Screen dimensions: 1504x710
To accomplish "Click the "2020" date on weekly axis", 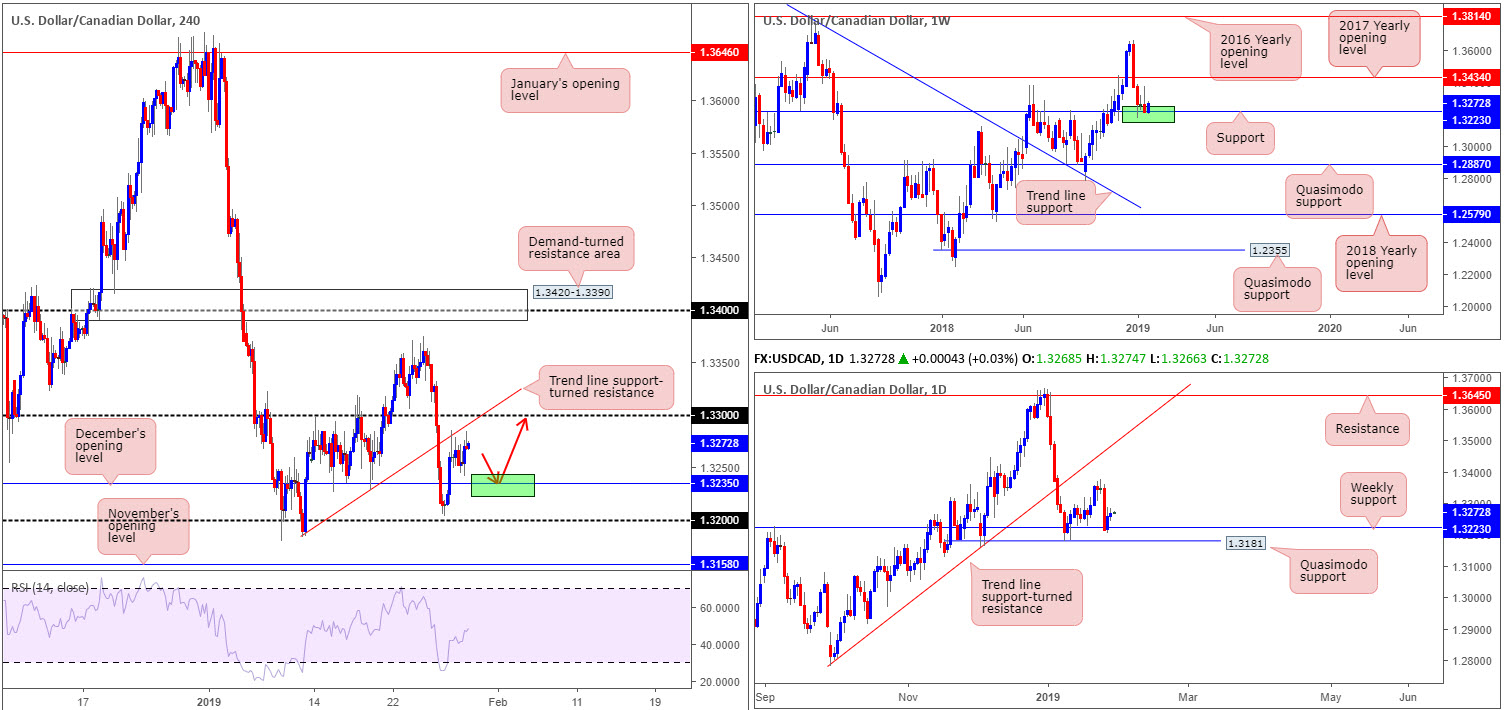I will click(1329, 326).
